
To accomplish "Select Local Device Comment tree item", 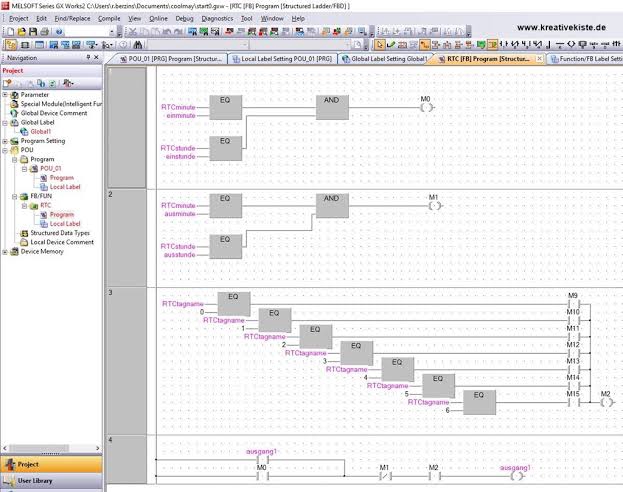I will click(x=62, y=242).
